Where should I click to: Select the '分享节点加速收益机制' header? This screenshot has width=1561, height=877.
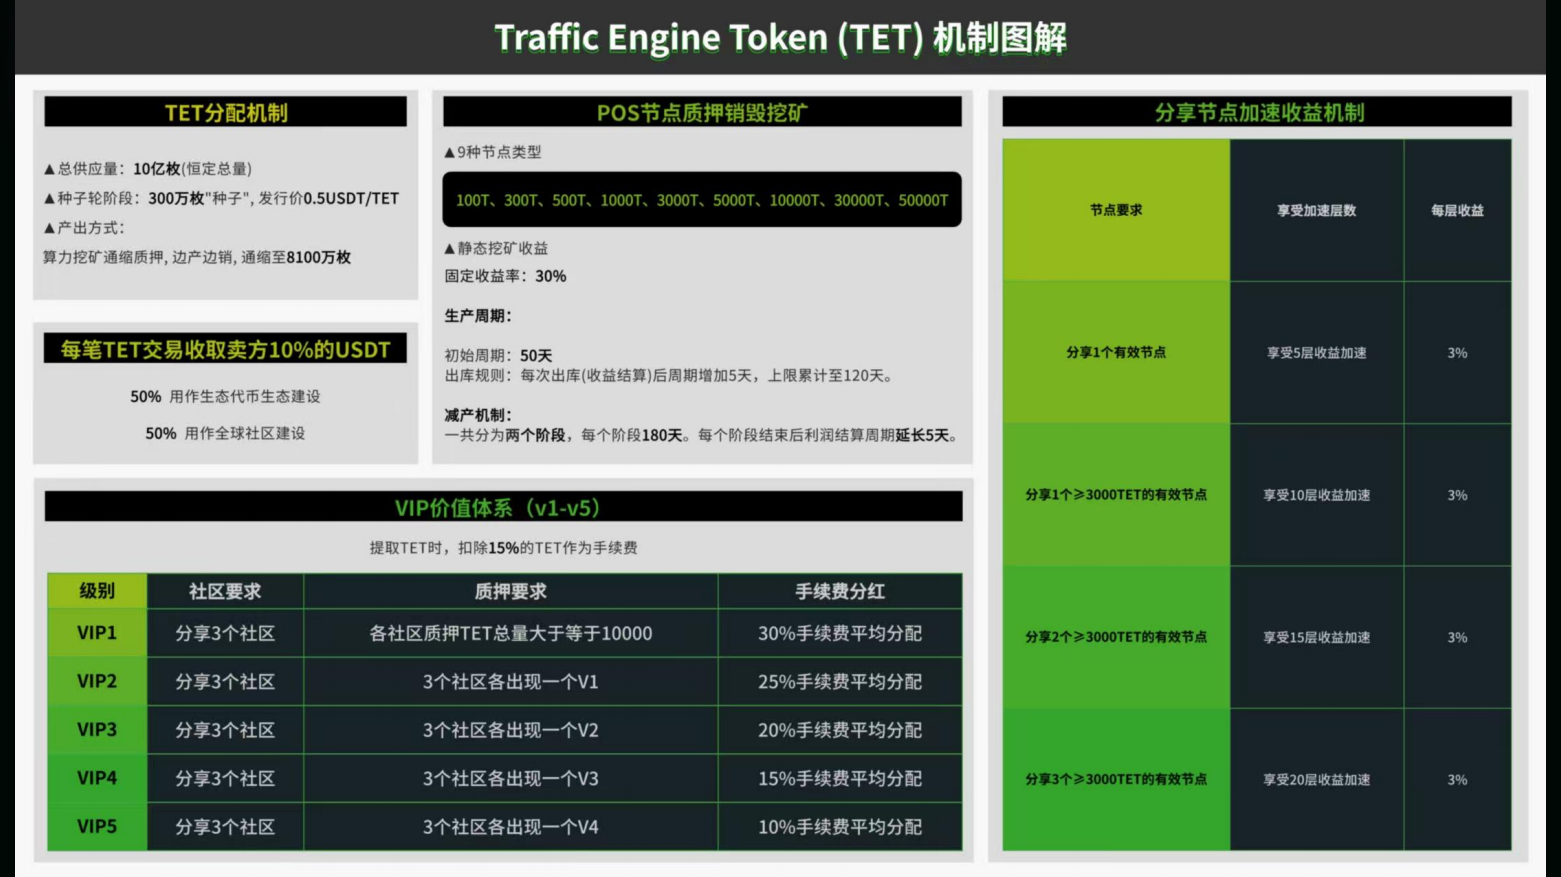coord(1257,112)
